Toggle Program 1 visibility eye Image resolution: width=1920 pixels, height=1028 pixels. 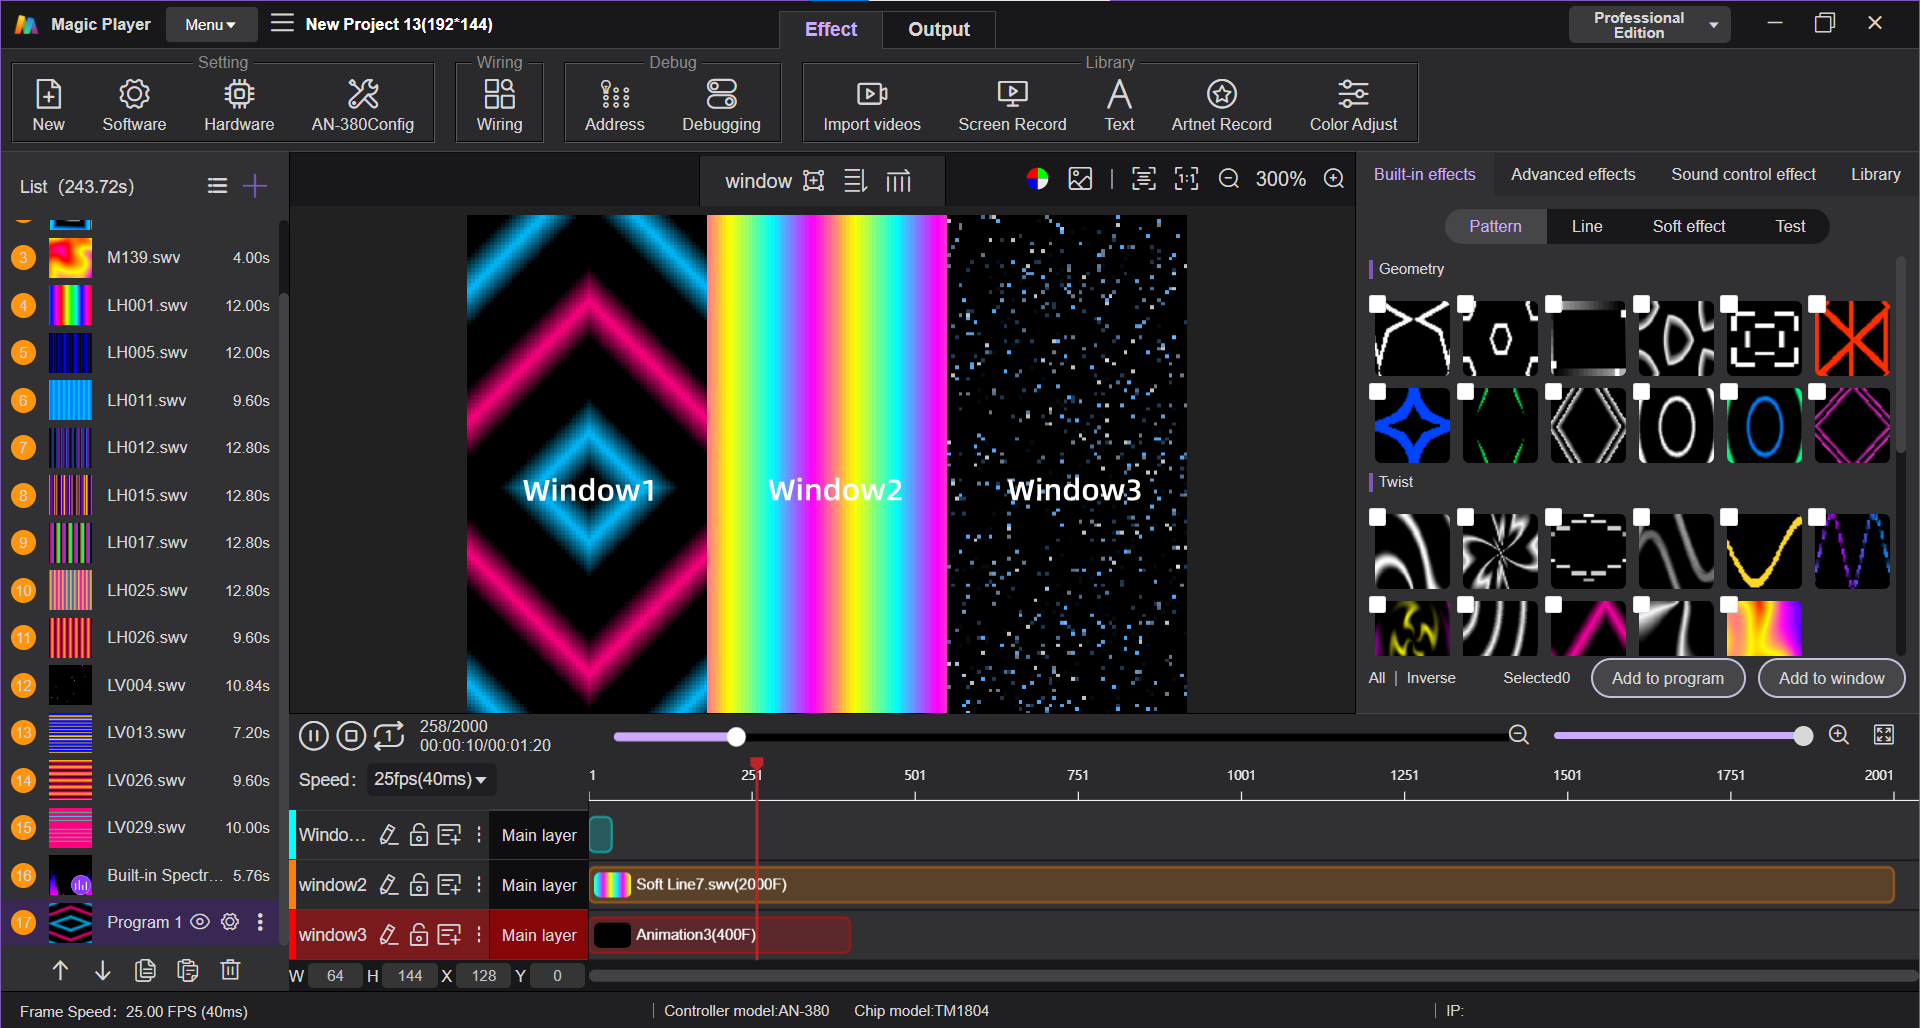[x=200, y=922]
